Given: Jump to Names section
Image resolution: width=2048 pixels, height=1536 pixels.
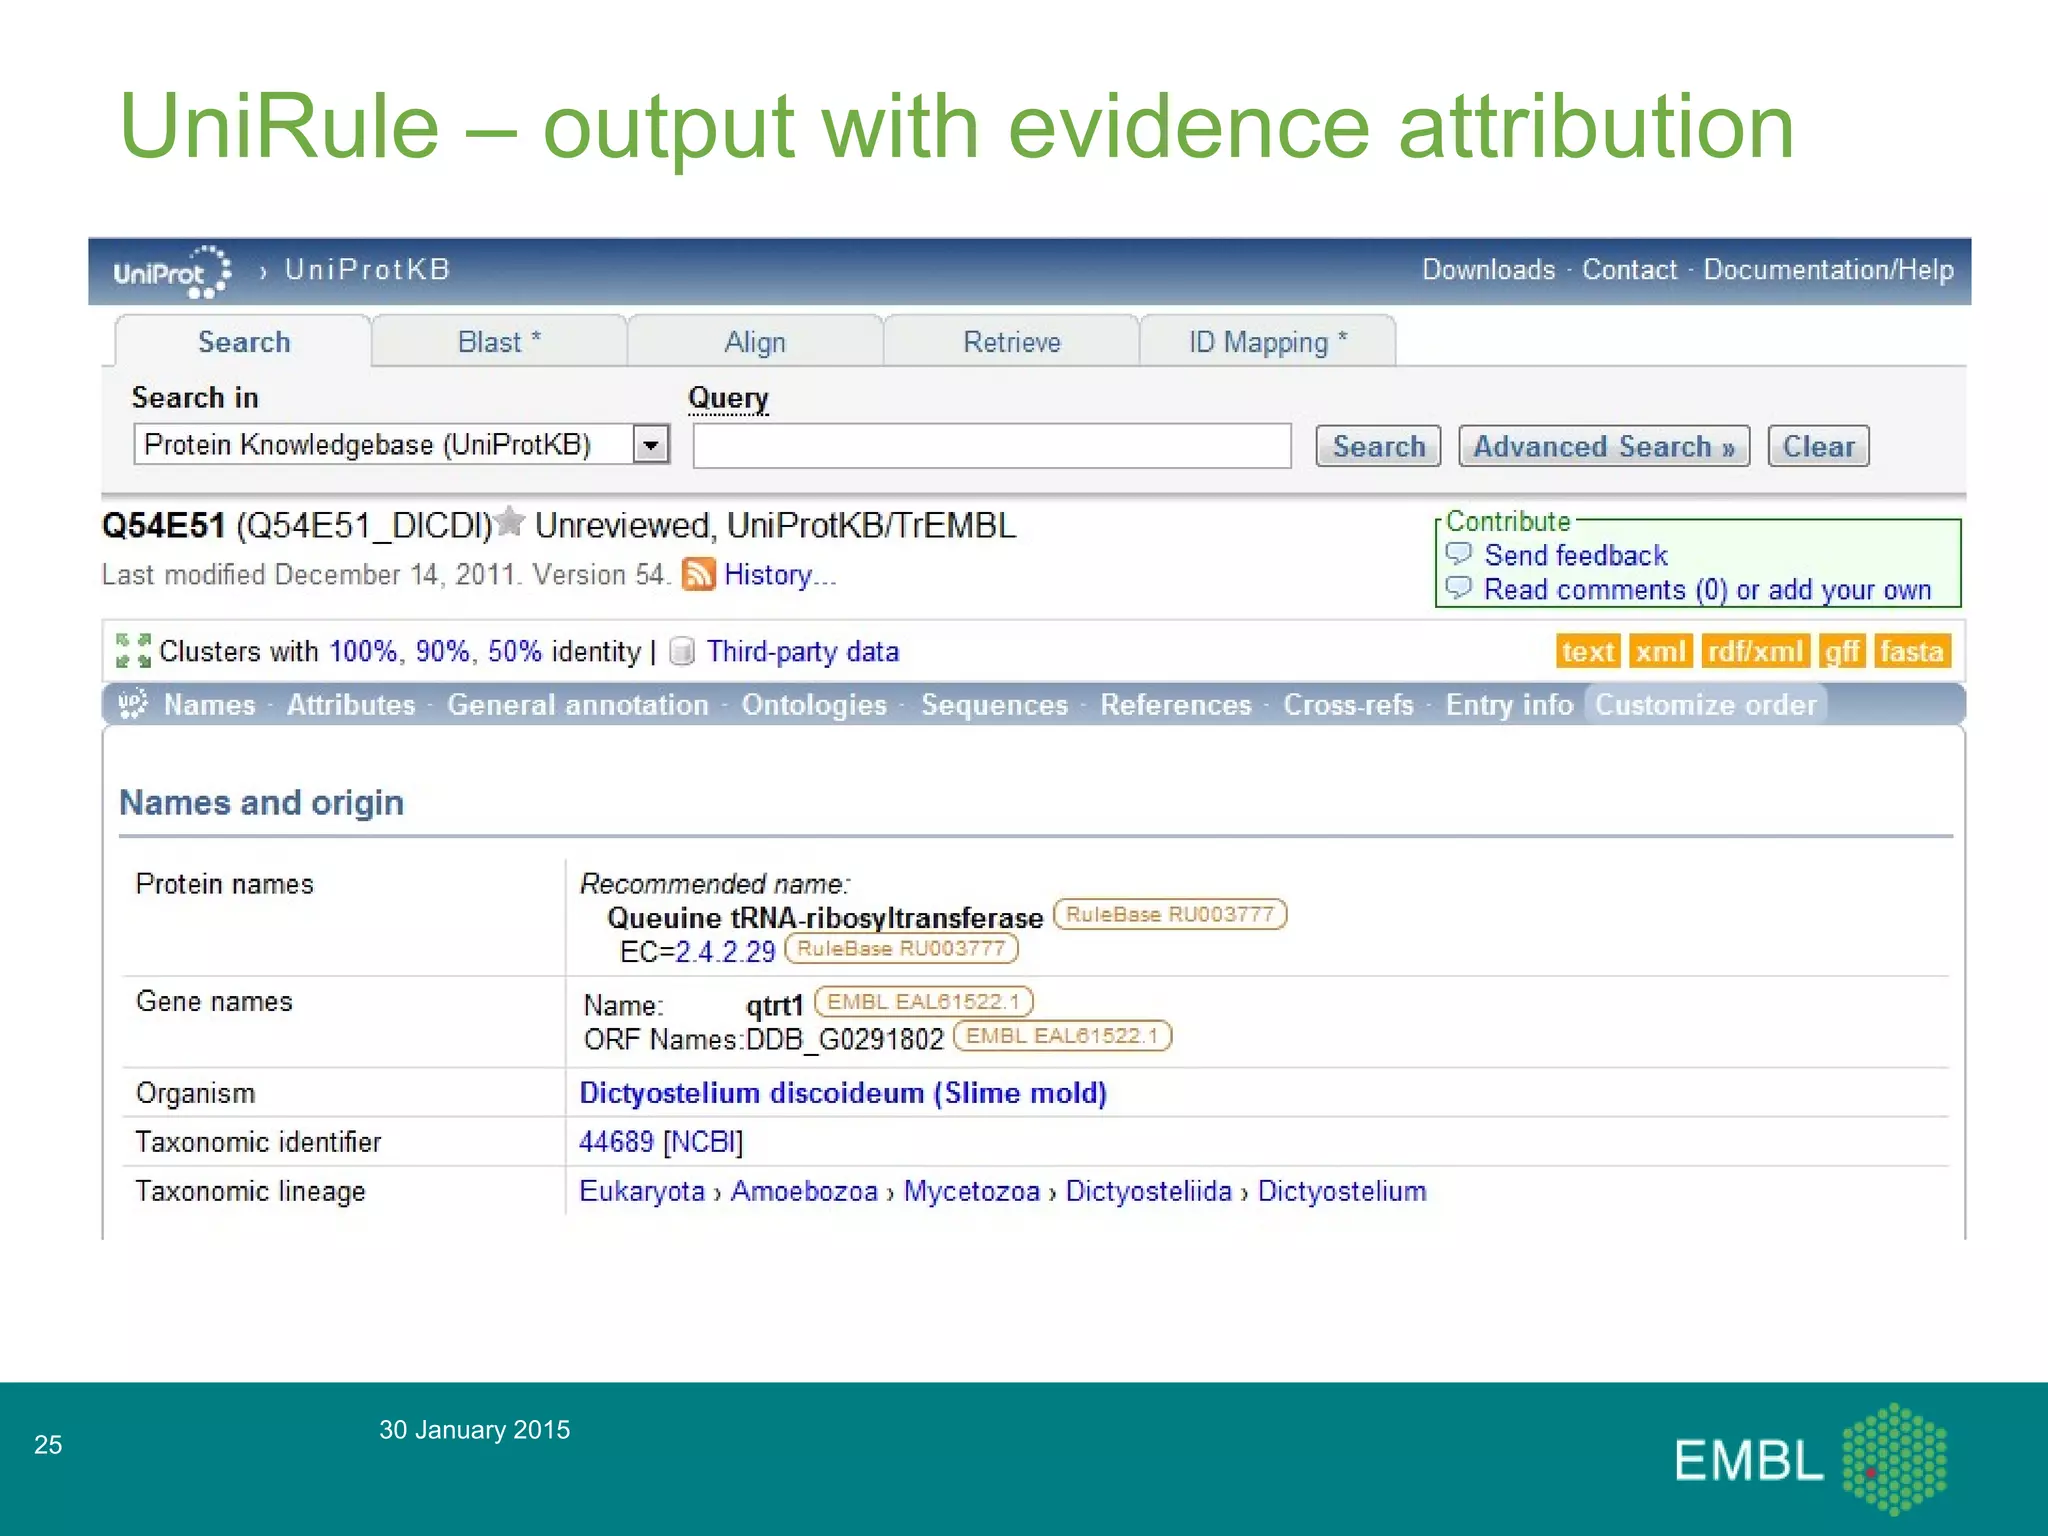Looking at the screenshot, I should [x=209, y=705].
